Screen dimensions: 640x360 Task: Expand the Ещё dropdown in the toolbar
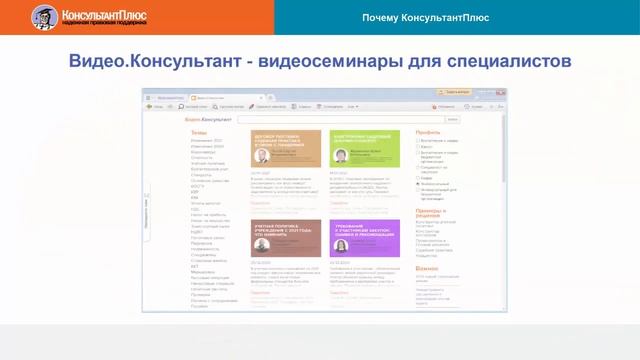(353, 107)
